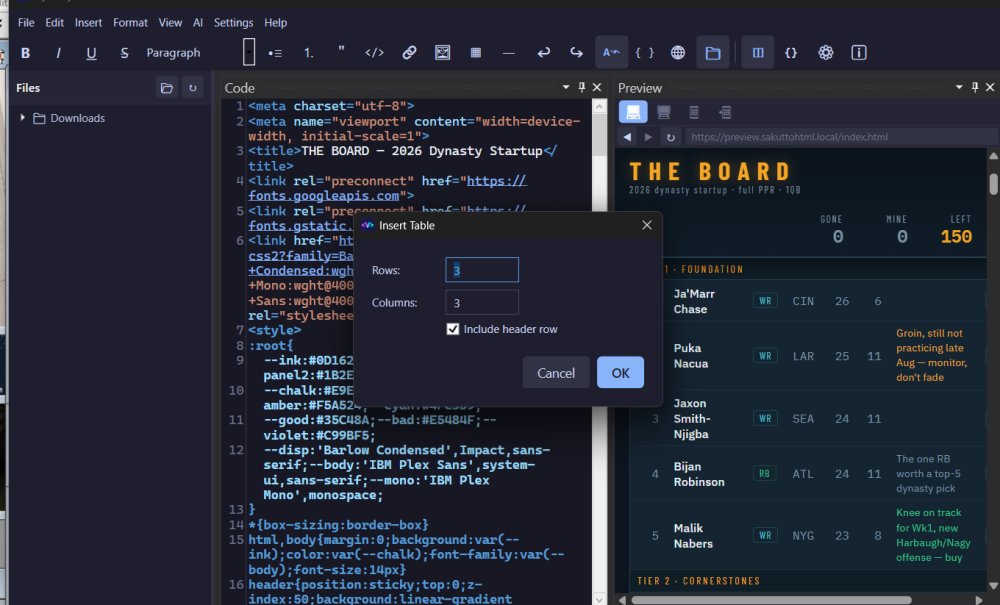Refresh the Files panel
The height and width of the screenshot is (605, 1000).
click(193, 88)
